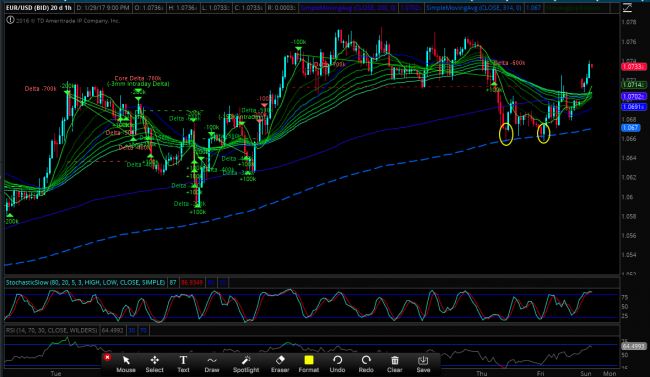The width and height of the screenshot is (650, 377).
Task: Click the 1.078 price axis label
Action: (629, 22)
